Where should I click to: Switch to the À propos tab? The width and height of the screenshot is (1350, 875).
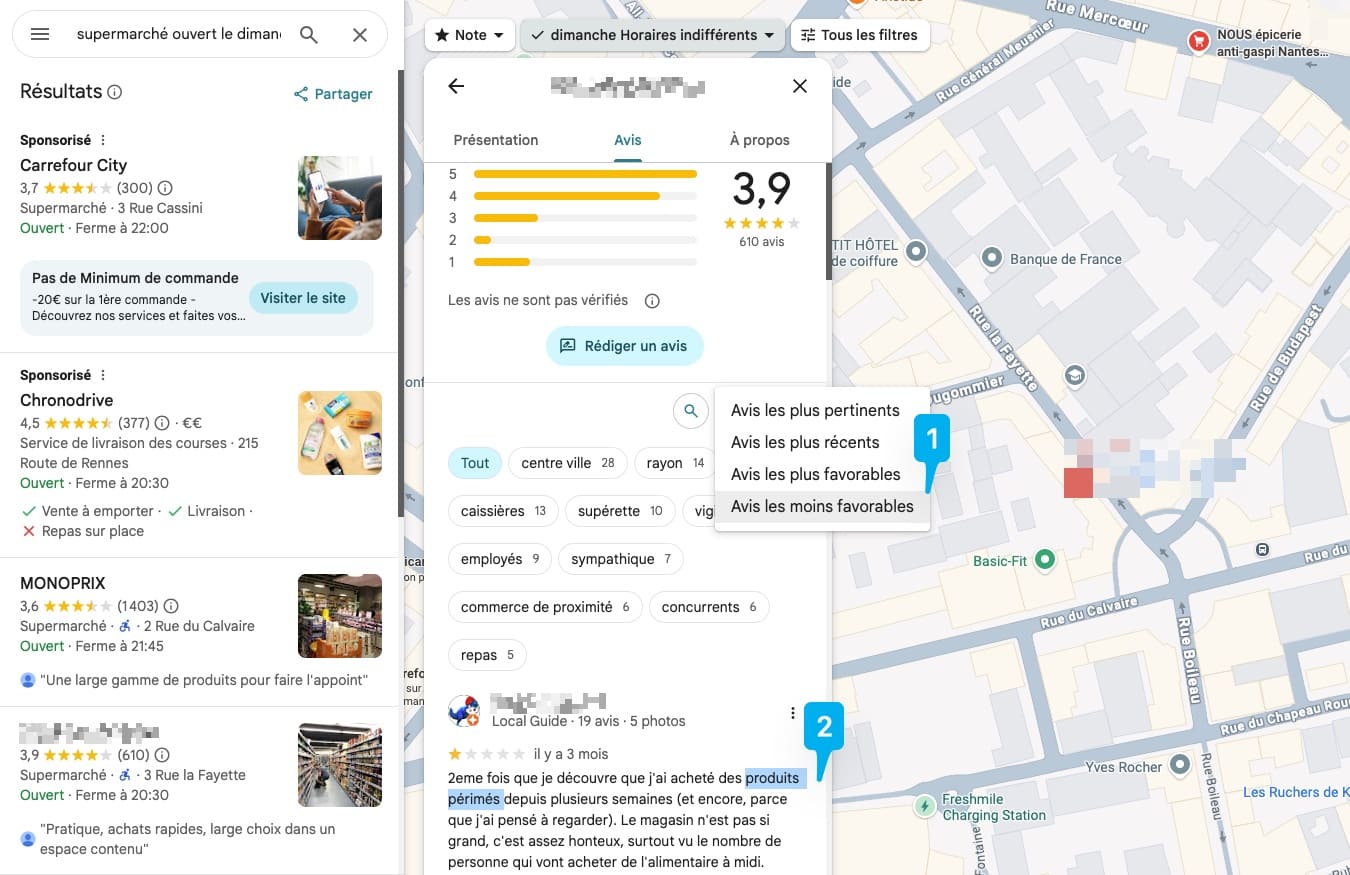[760, 140]
